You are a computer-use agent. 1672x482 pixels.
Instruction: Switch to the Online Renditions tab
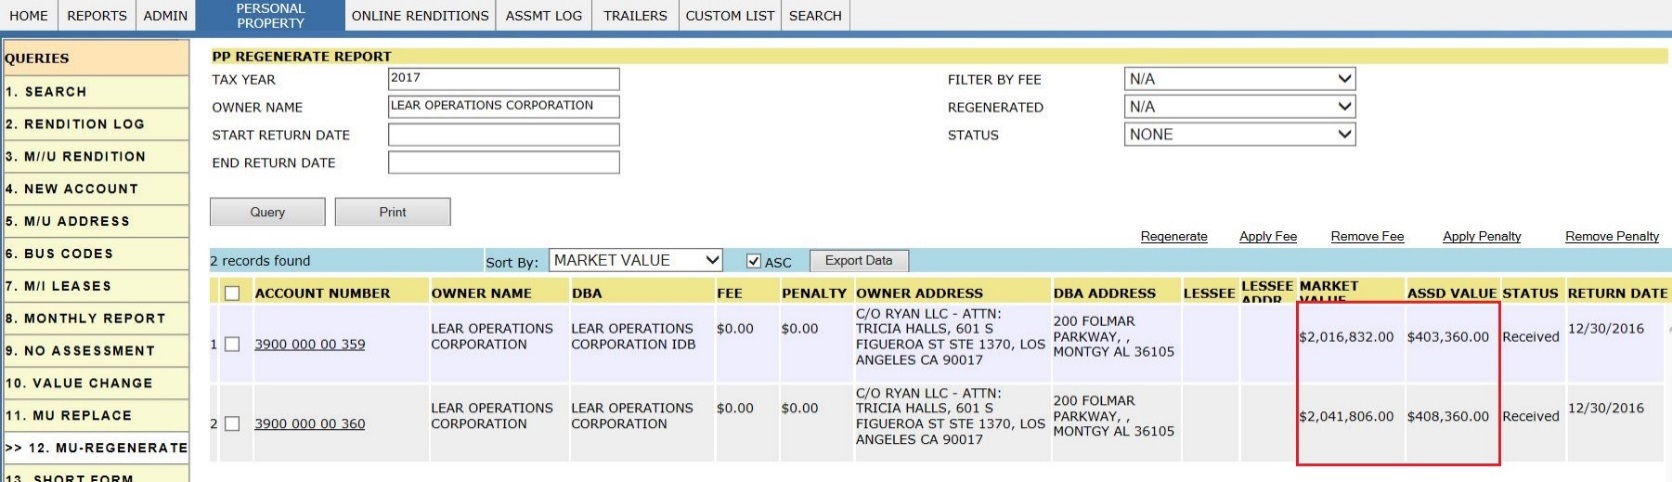click(x=420, y=16)
